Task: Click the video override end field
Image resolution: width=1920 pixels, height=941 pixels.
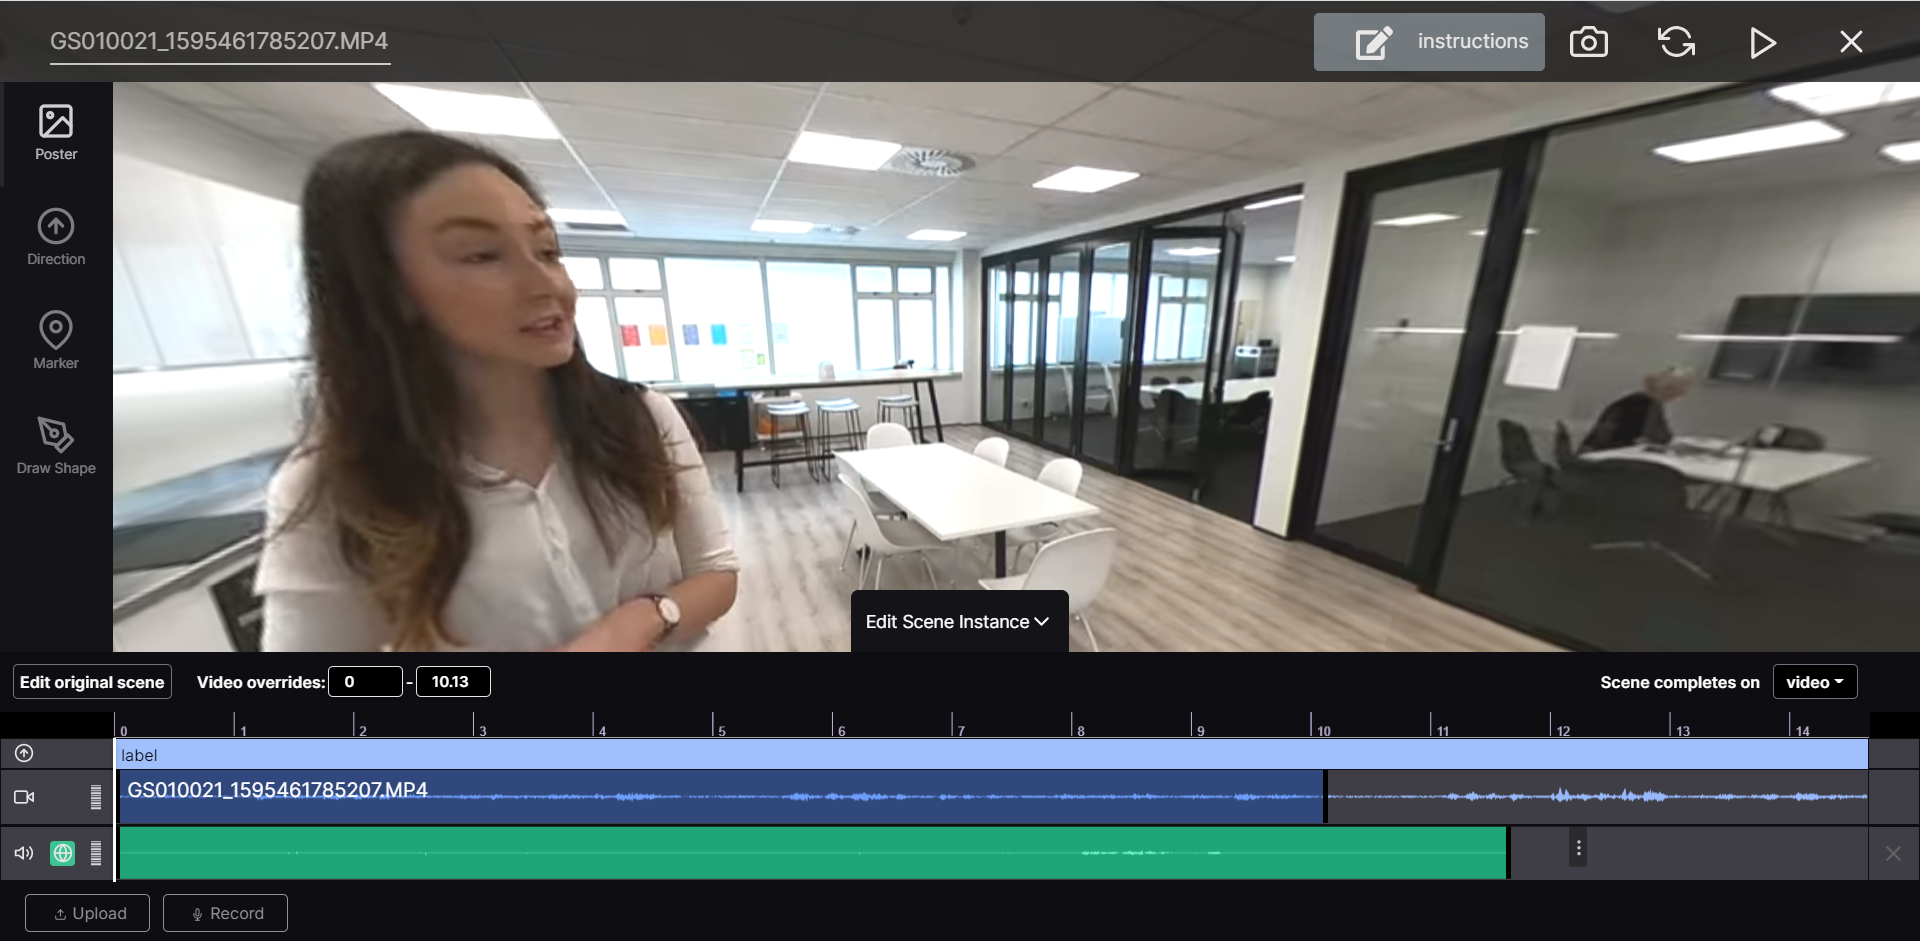Action: (x=453, y=682)
